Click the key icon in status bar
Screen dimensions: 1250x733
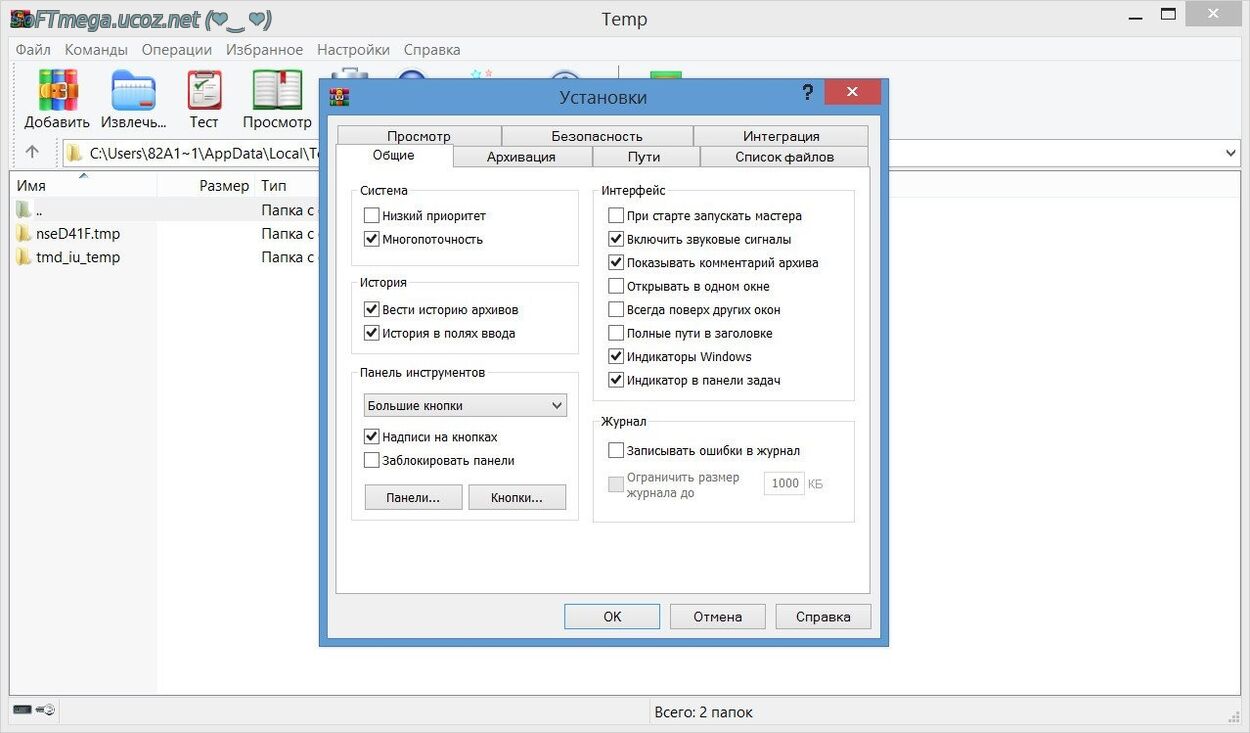click(x=45, y=710)
